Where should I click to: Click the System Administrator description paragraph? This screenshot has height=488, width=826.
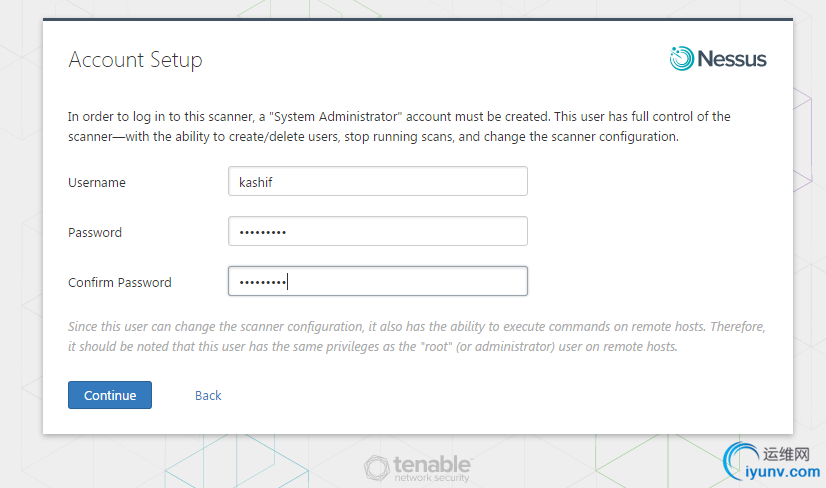pyautogui.click(x=399, y=126)
